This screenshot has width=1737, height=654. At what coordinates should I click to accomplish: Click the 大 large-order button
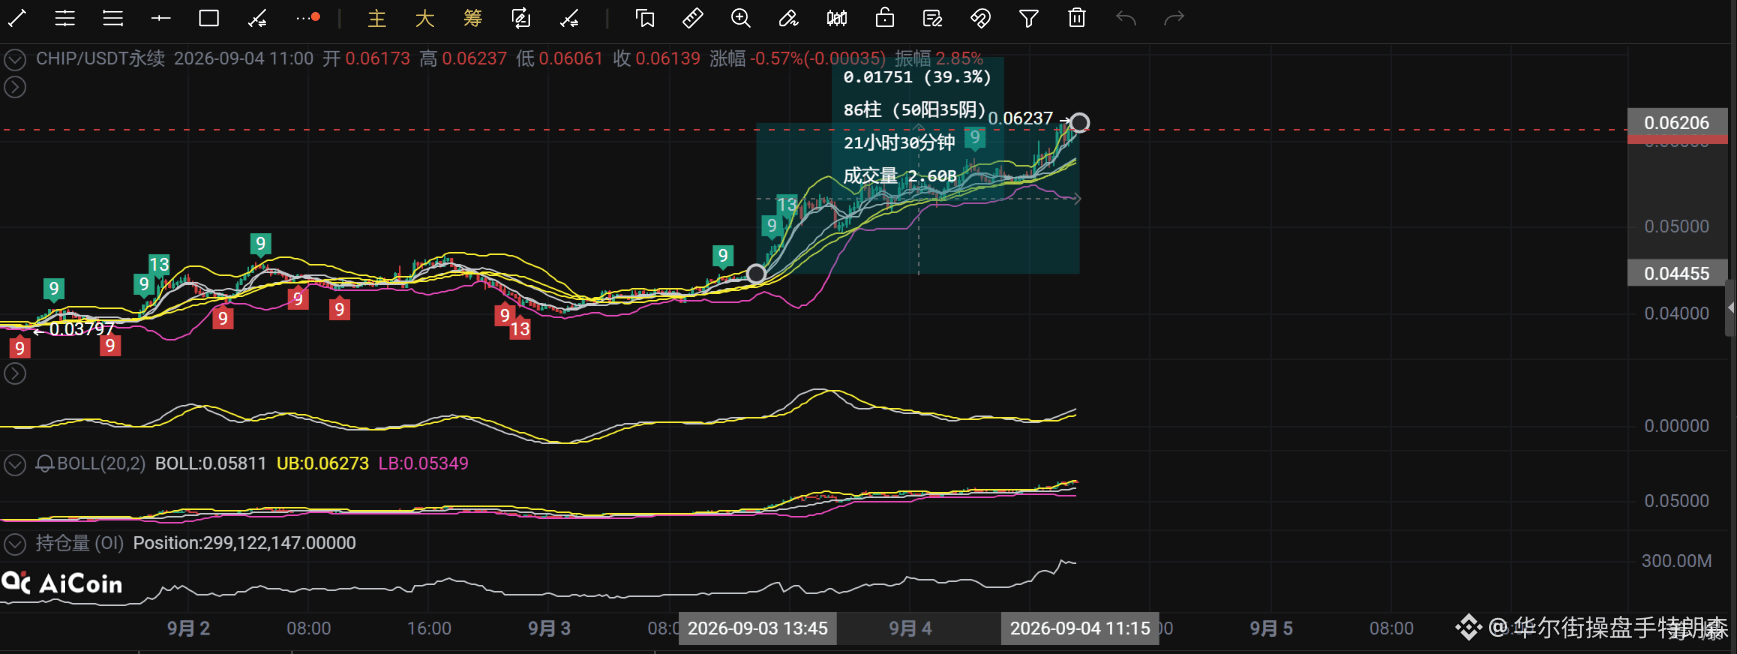pyautogui.click(x=425, y=18)
